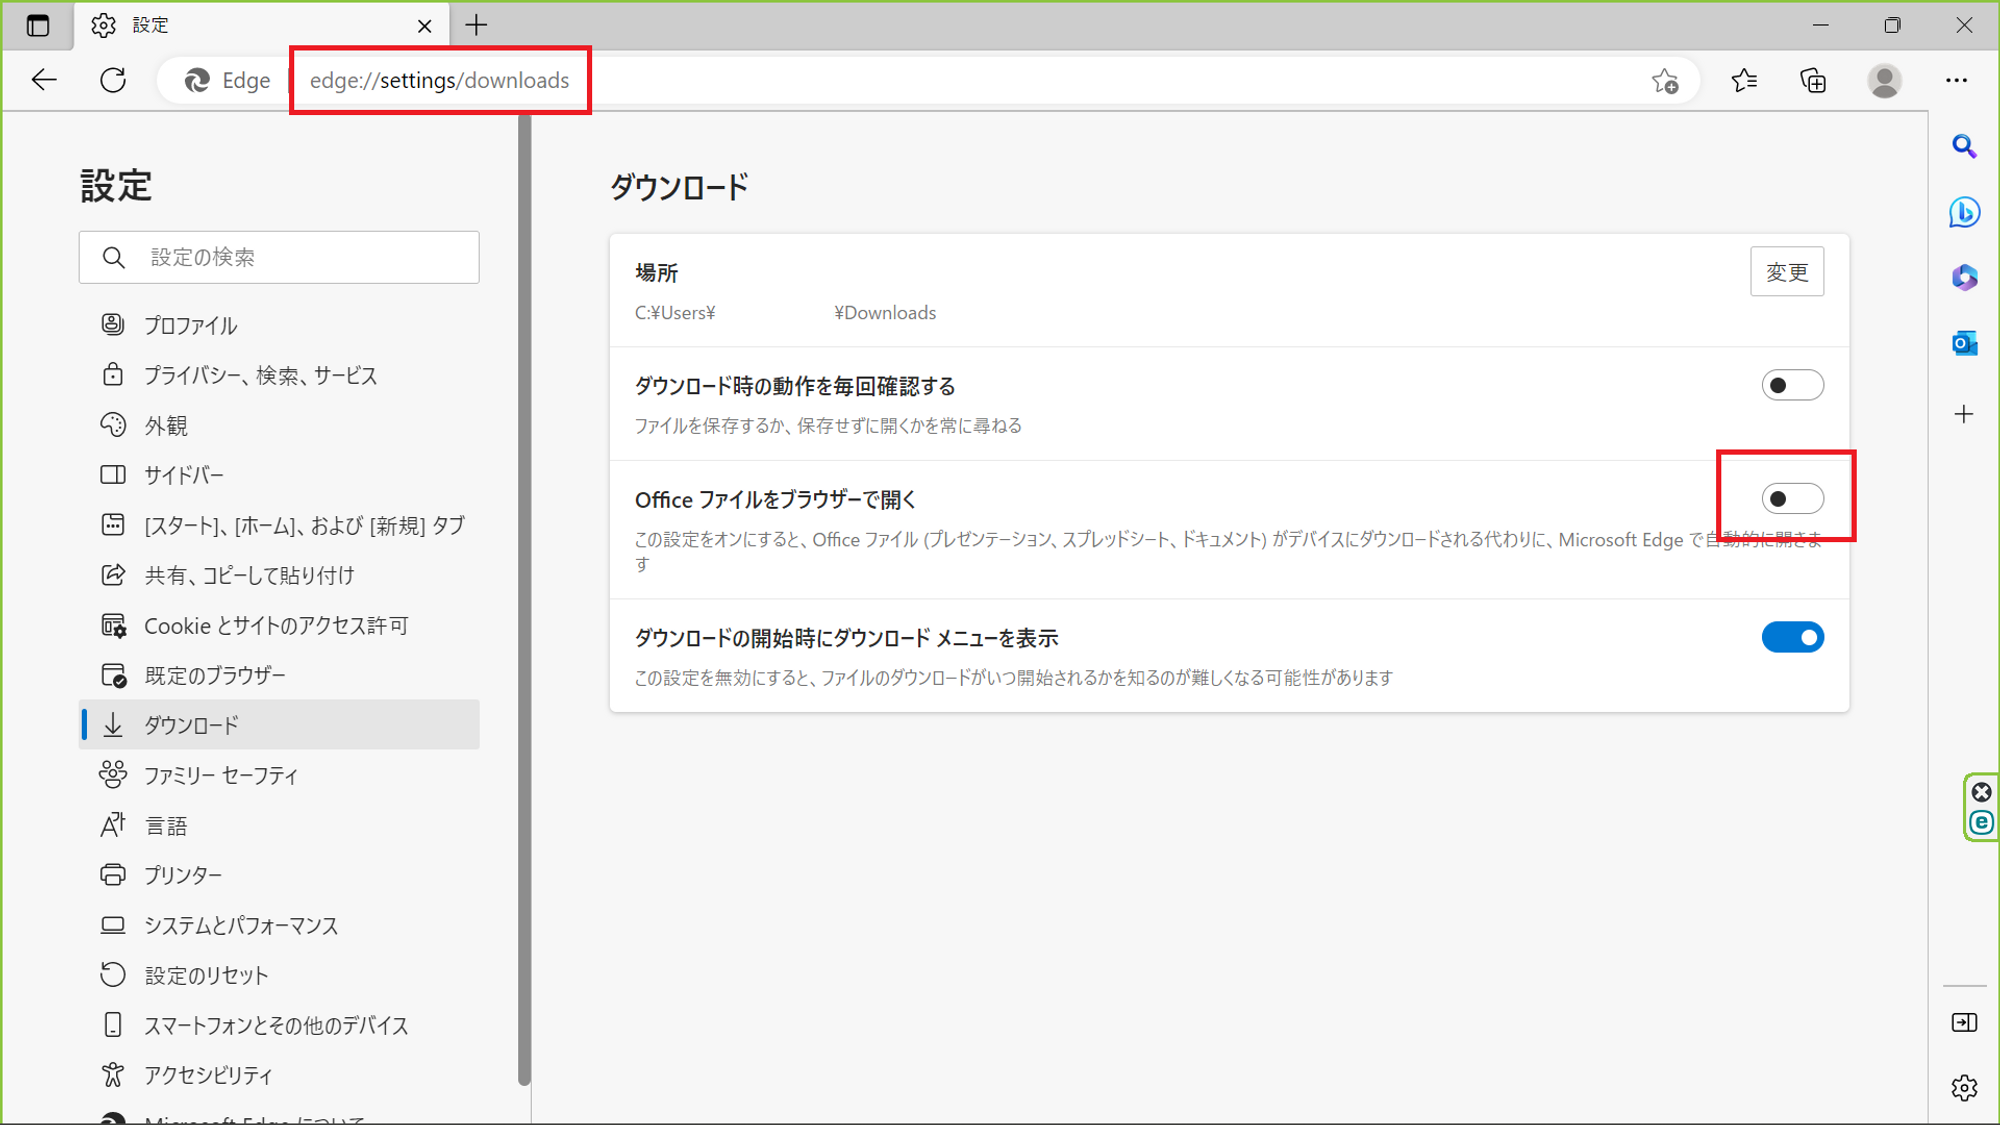Click the 変更 location button
Image resolution: width=2000 pixels, height=1125 pixels.
pyautogui.click(x=1786, y=272)
